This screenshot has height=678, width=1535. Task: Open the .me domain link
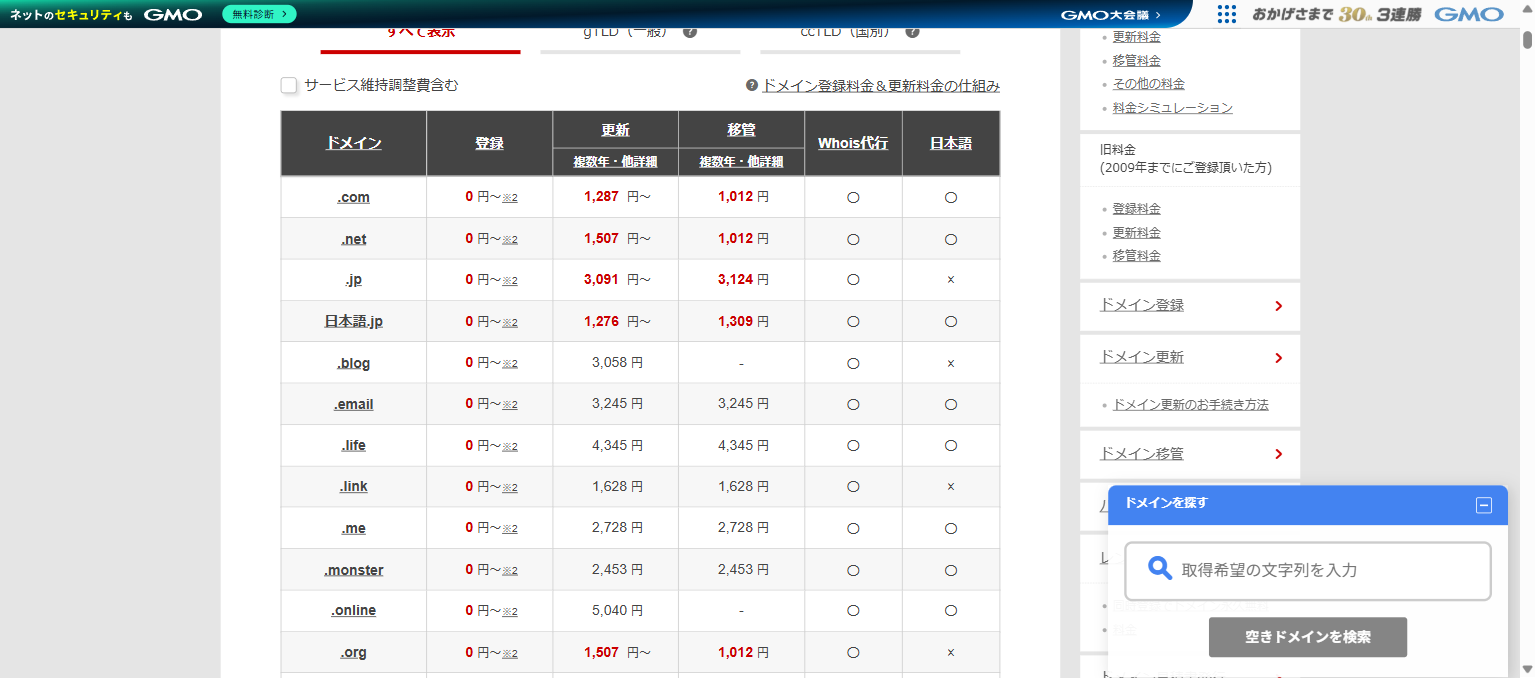(354, 528)
